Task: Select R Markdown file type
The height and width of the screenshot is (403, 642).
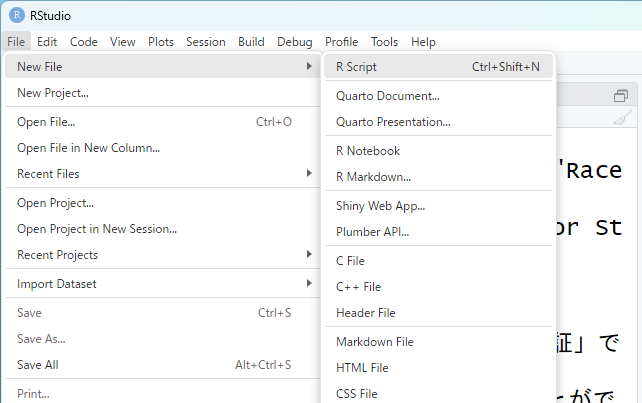Action: [x=373, y=177]
